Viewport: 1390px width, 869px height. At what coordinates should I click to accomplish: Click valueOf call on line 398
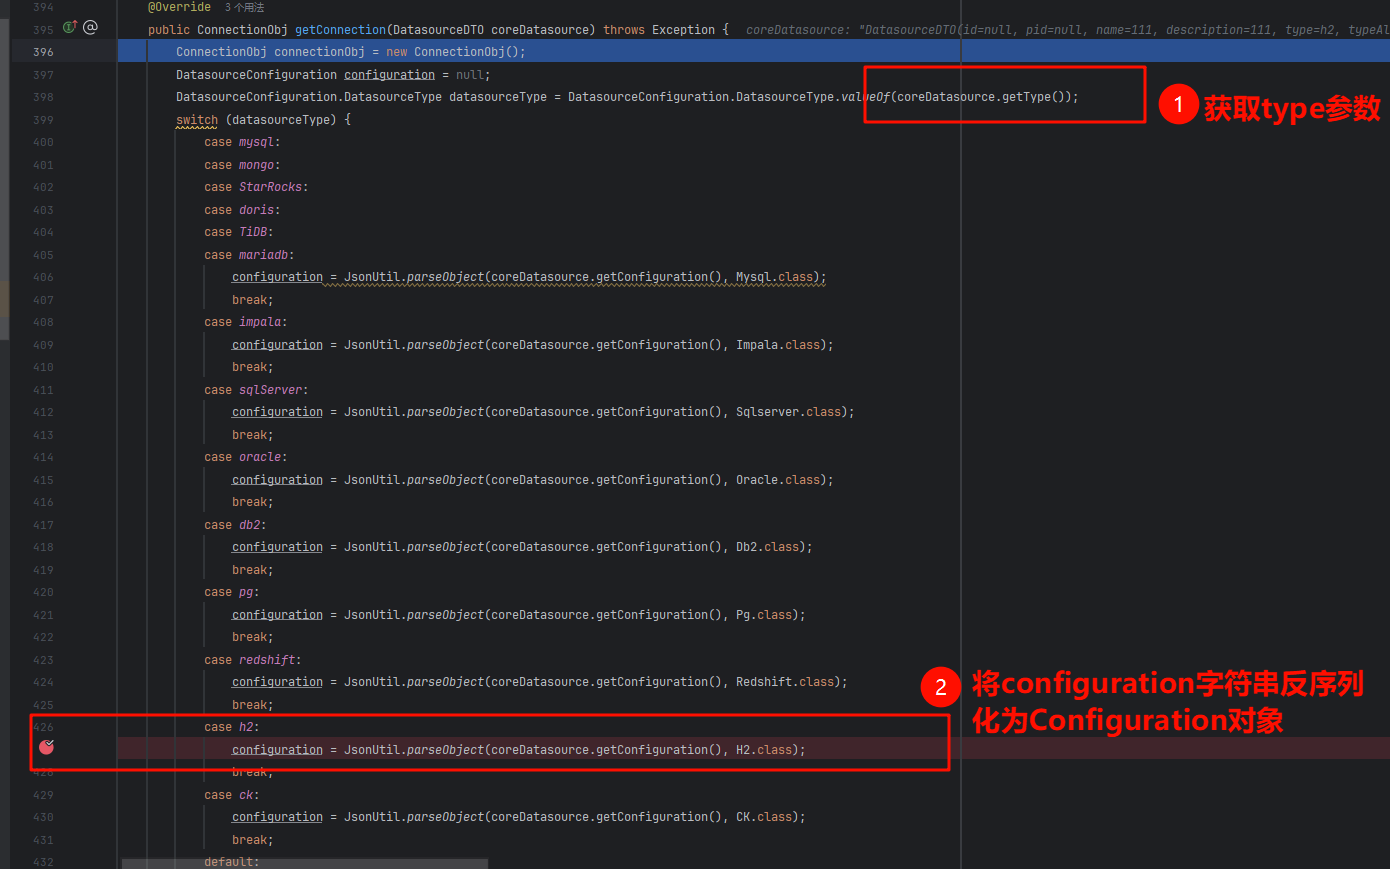865,97
